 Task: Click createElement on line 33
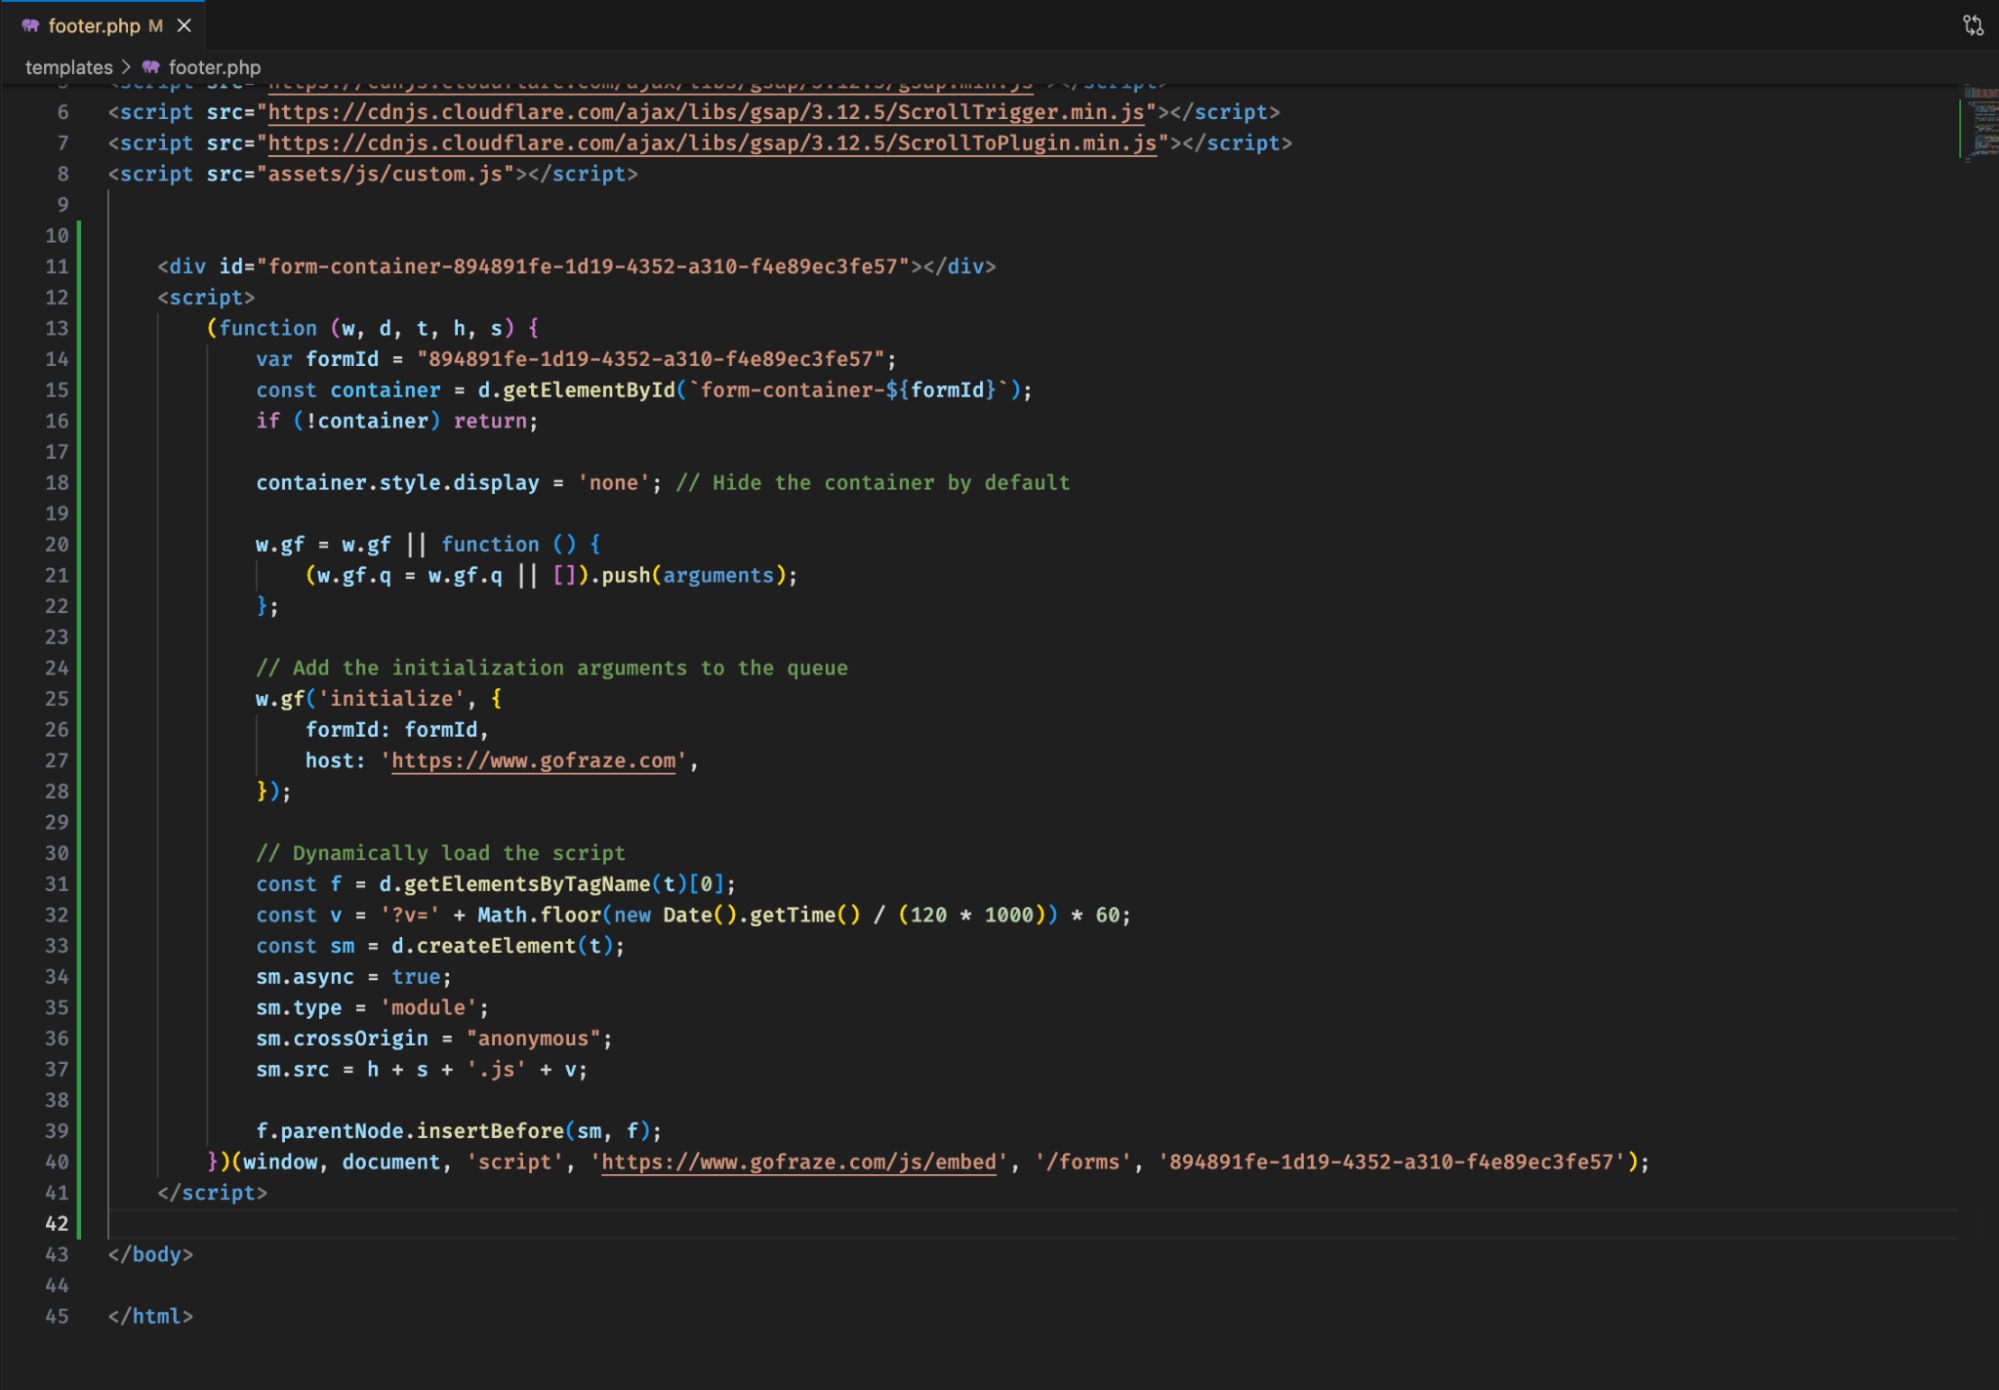pos(496,946)
